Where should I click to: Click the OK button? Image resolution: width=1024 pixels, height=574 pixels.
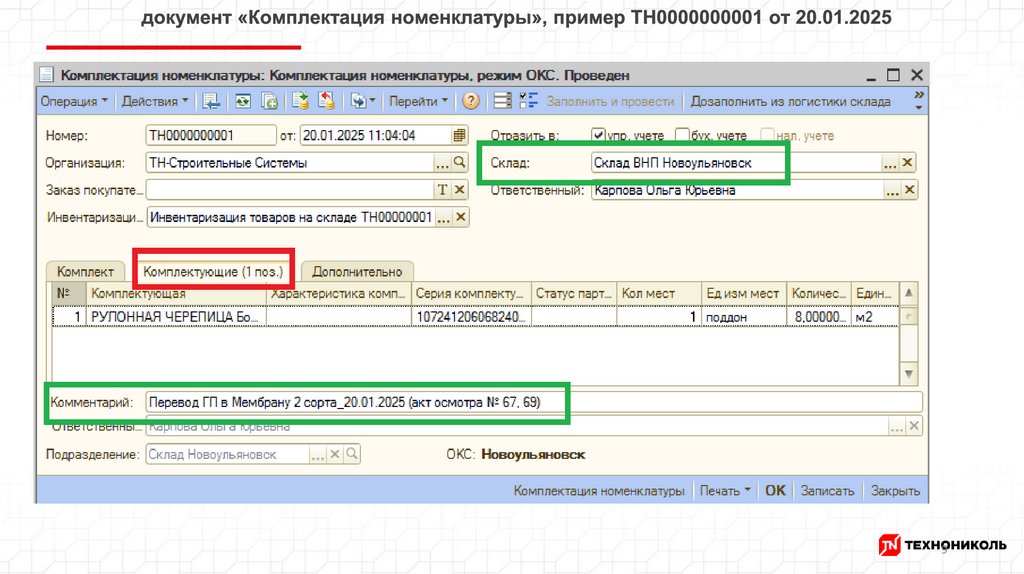[775, 490]
